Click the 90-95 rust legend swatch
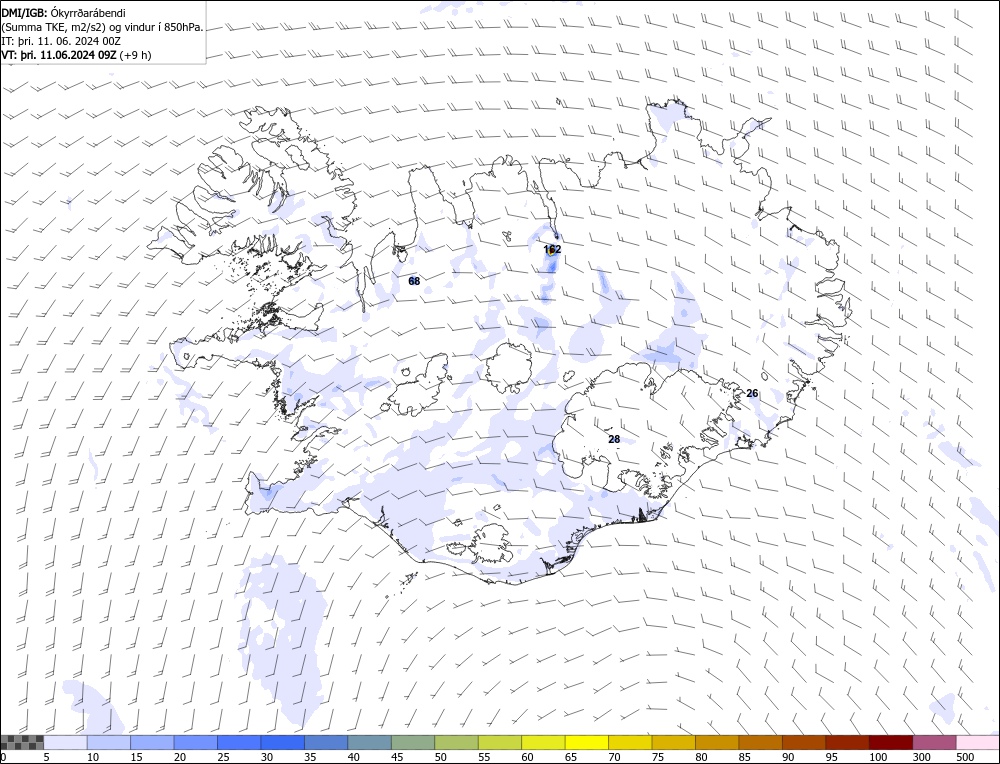Image resolution: width=1000 pixels, height=764 pixels. click(804, 742)
